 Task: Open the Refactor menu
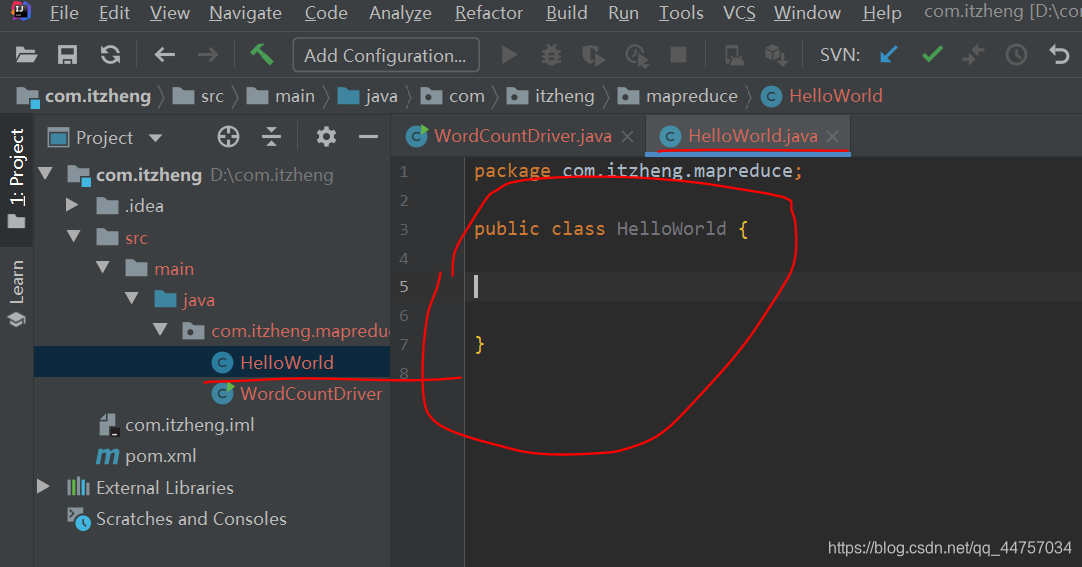[488, 13]
